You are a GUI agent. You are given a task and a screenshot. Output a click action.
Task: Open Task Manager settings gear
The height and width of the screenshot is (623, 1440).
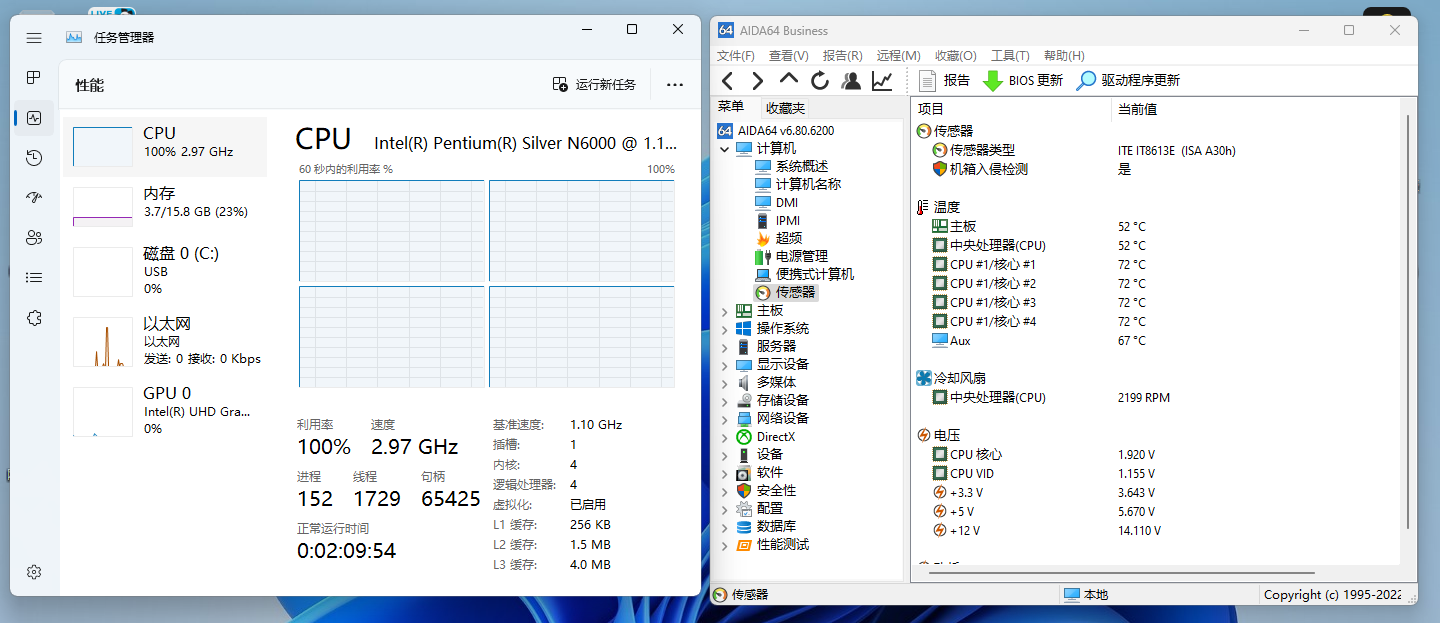(34, 572)
